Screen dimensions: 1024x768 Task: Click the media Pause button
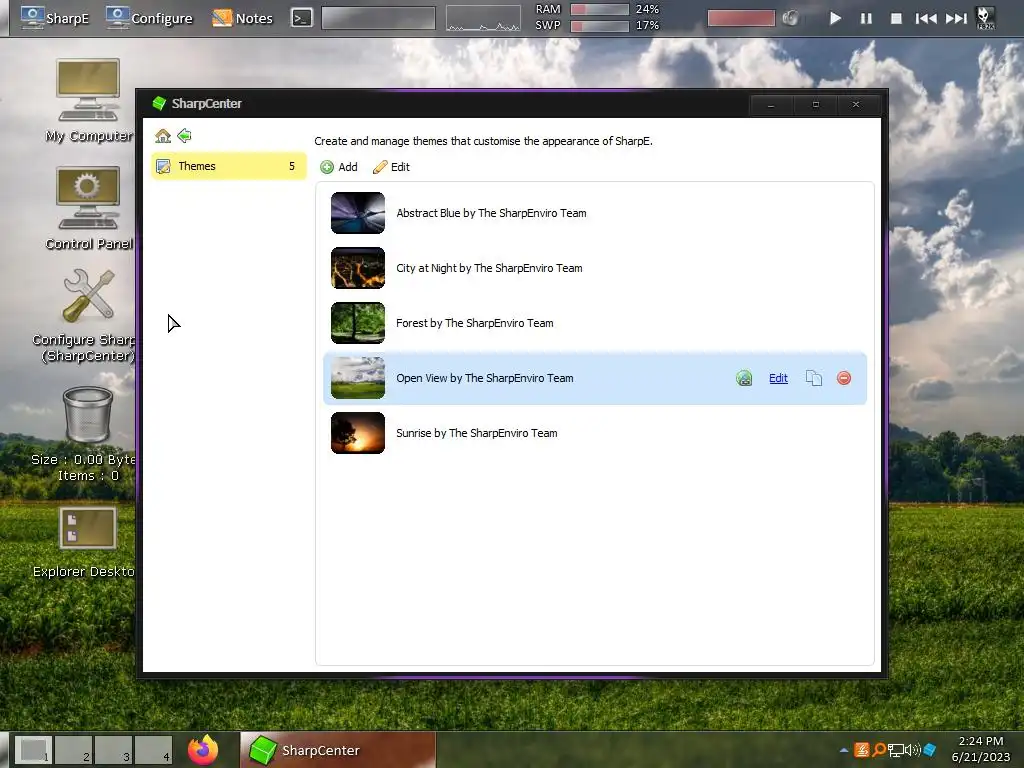coord(866,18)
